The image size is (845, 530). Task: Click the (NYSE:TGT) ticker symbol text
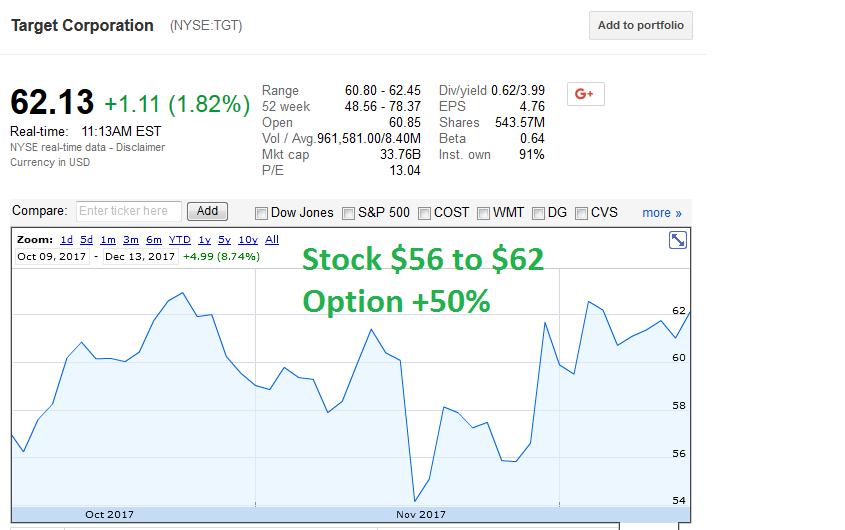pyautogui.click(x=206, y=26)
